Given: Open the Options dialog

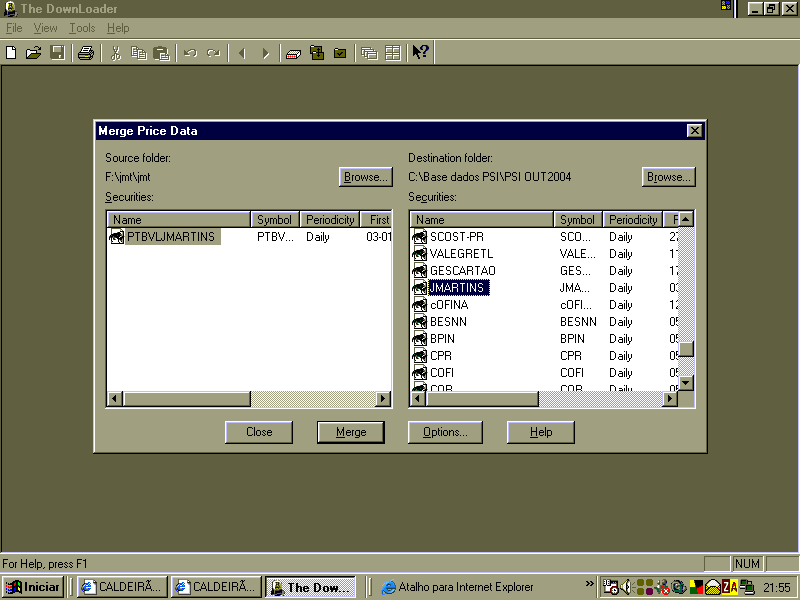Looking at the screenshot, I should pyautogui.click(x=445, y=432).
